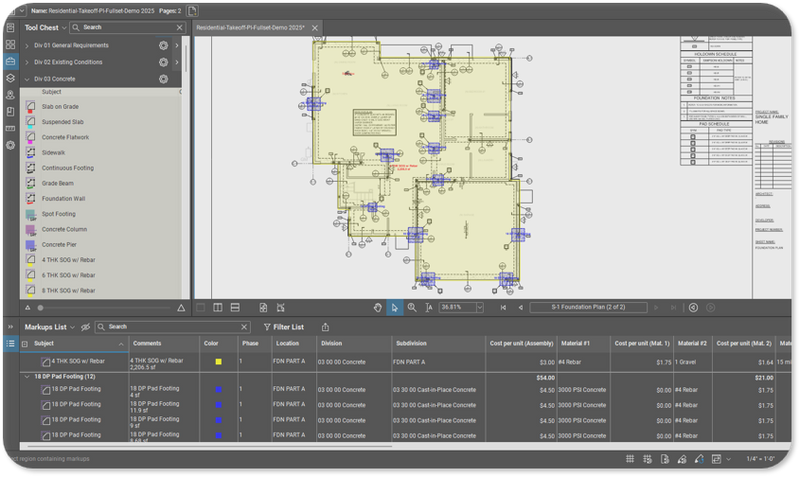Open Div 03 Concrete gear settings
Image resolution: width=800 pixels, height=477 pixels.
(163, 79)
